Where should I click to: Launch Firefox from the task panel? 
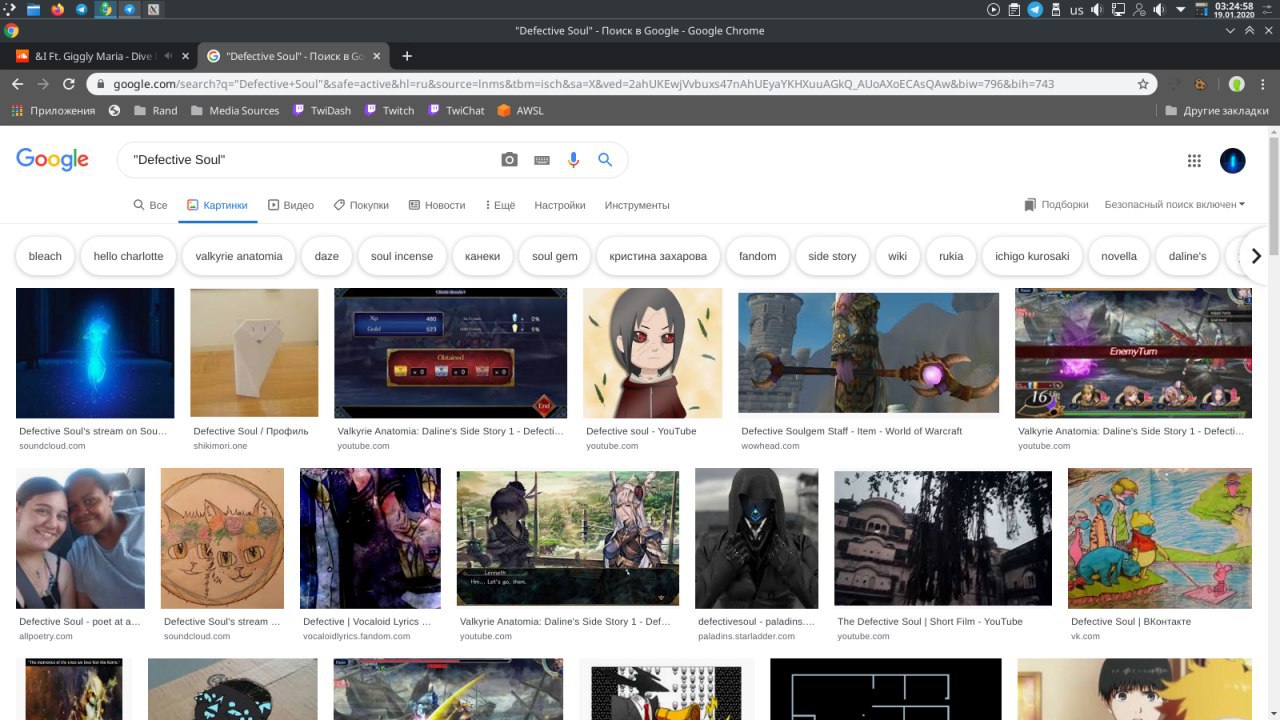(x=57, y=9)
